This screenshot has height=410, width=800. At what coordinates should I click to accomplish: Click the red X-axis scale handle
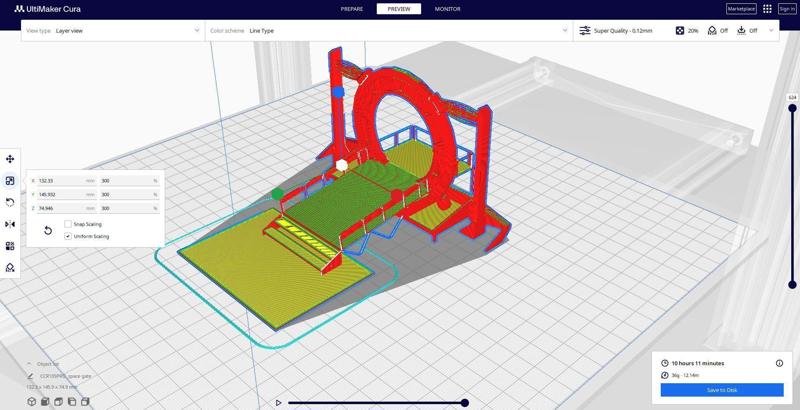click(396, 196)
